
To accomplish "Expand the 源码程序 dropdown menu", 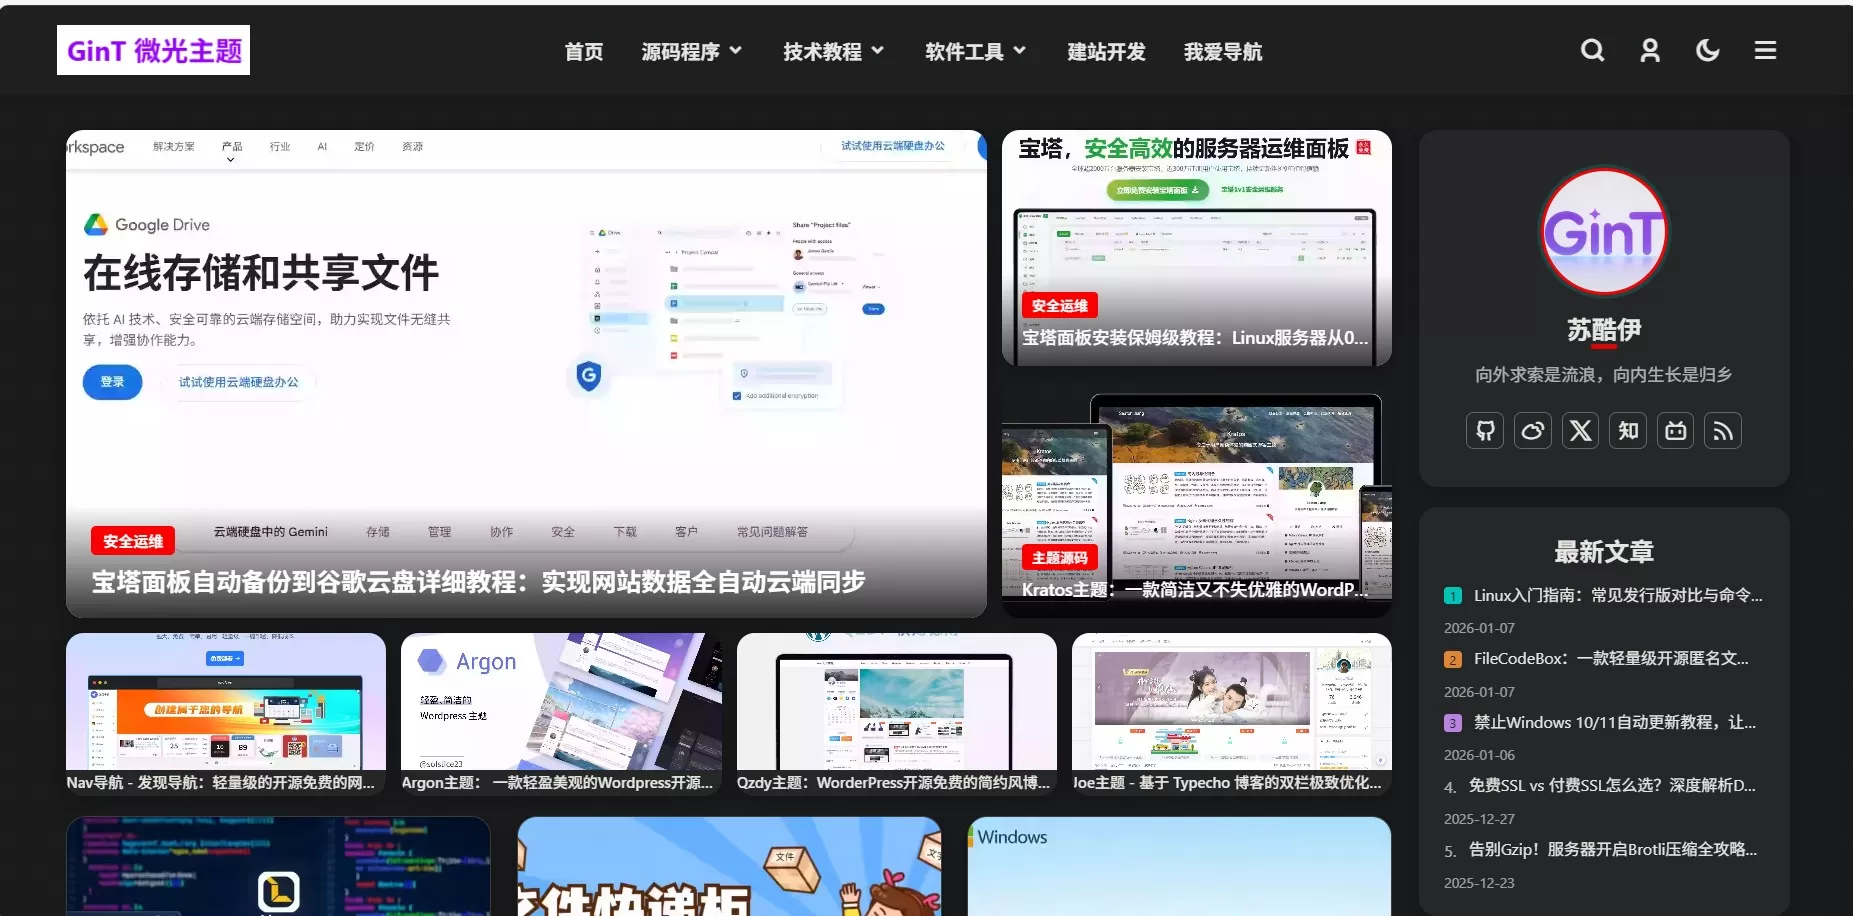I will coord(691,51).
